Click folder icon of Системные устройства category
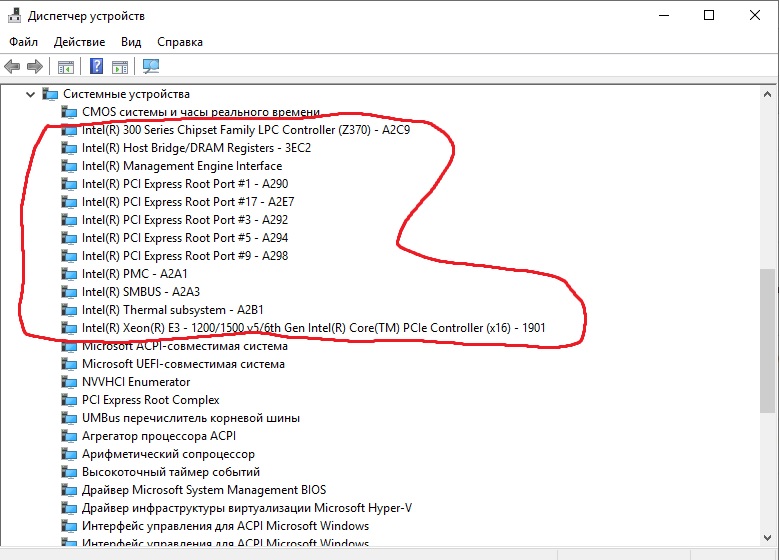 (50, 94)
